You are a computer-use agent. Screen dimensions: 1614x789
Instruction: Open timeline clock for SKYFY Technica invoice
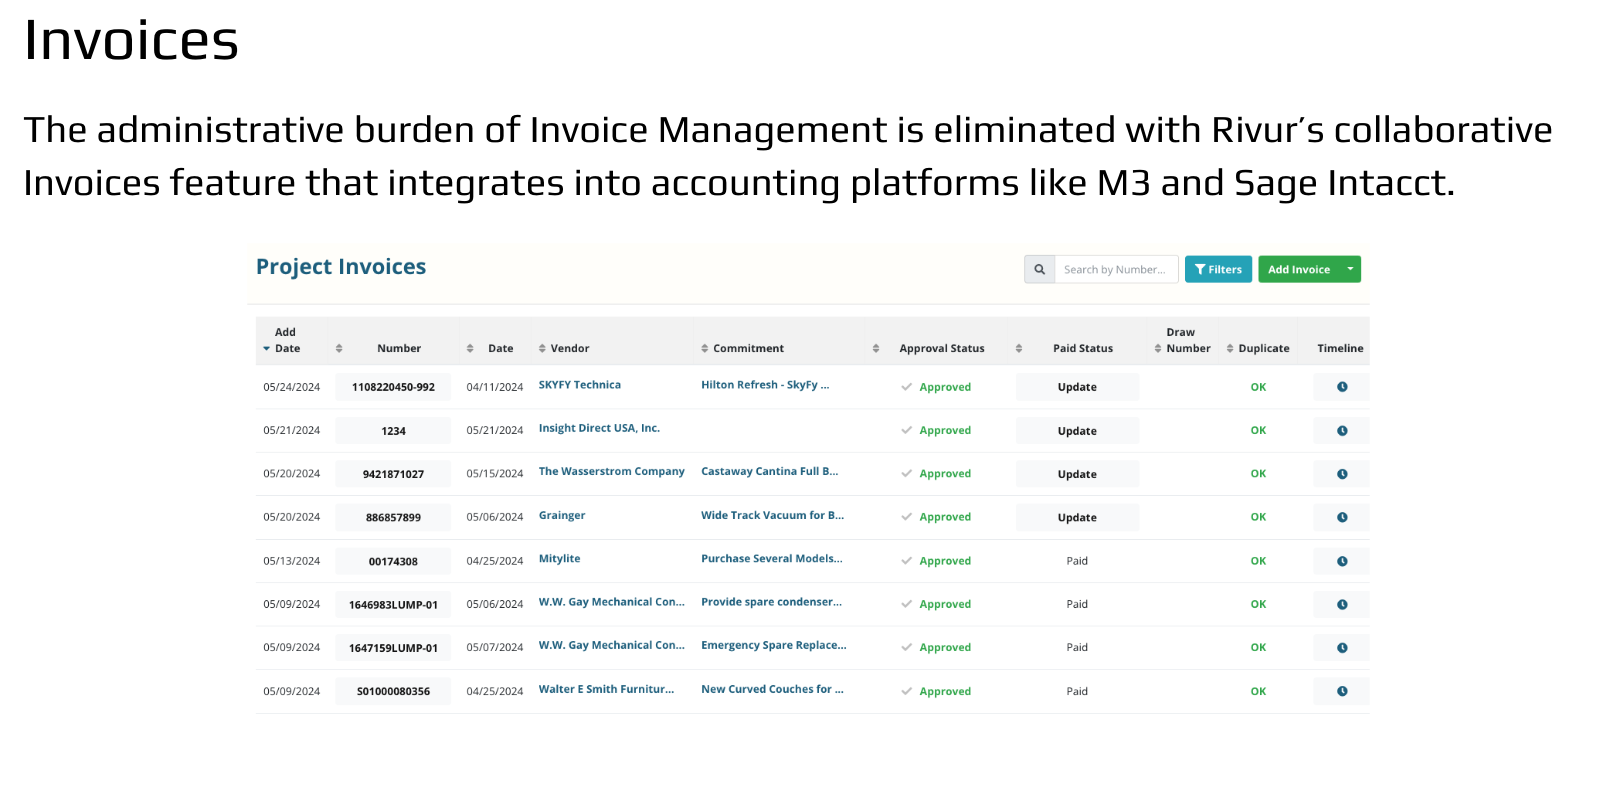[1342, 387]
